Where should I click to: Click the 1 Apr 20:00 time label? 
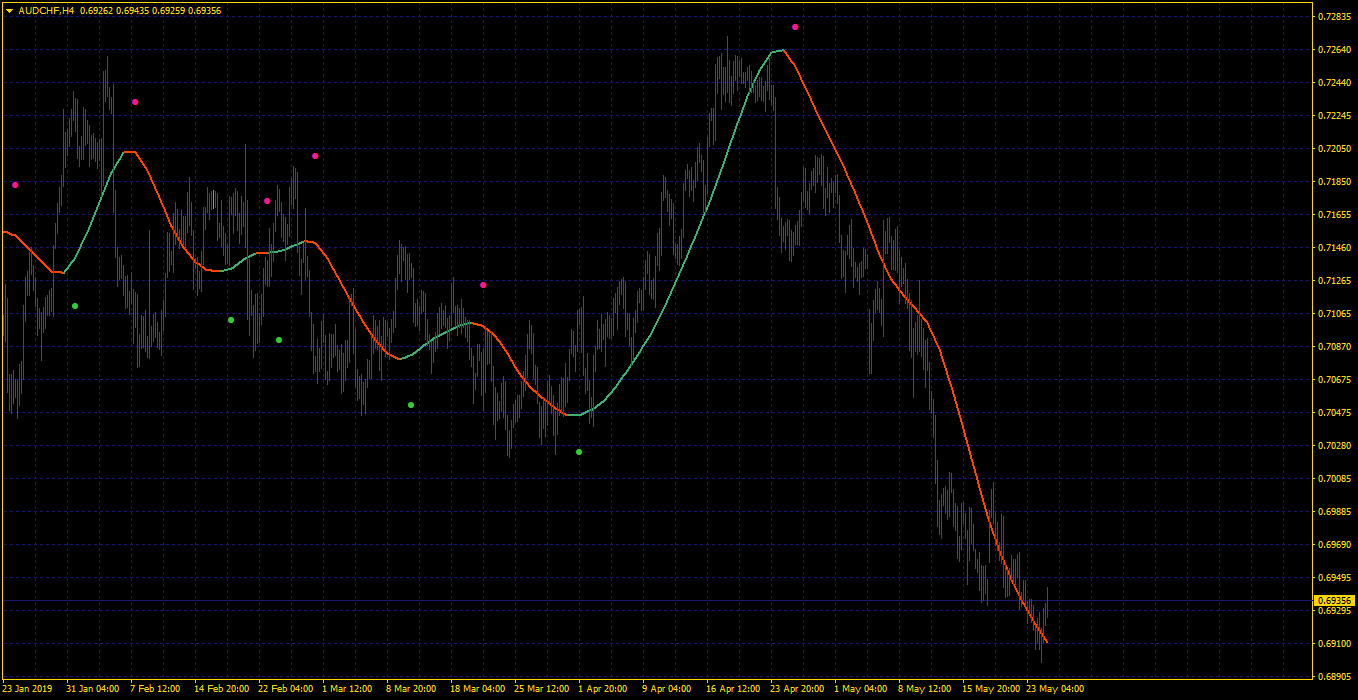tap(603, 689)
